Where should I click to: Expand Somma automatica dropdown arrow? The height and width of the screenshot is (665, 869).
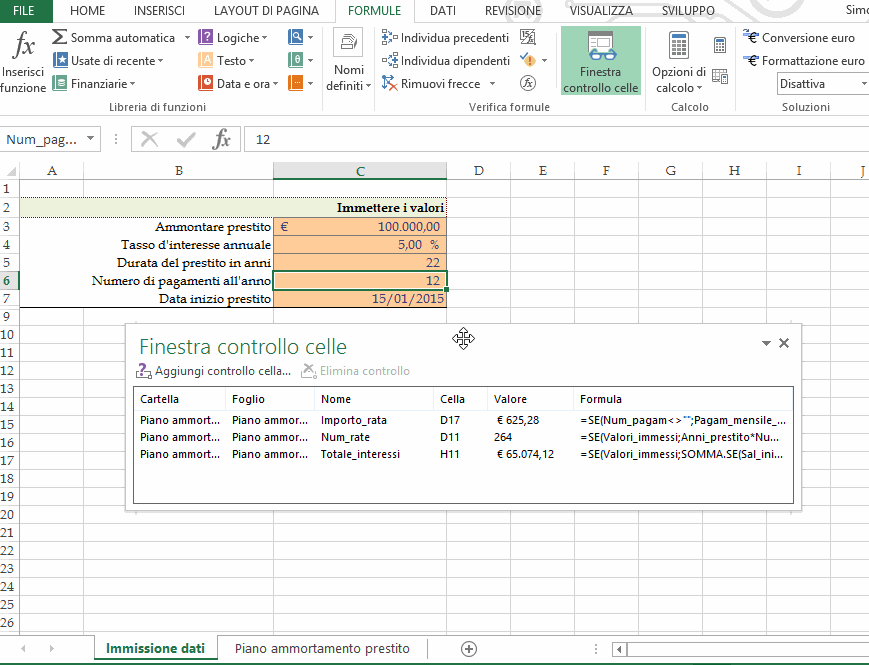(187, 38)
